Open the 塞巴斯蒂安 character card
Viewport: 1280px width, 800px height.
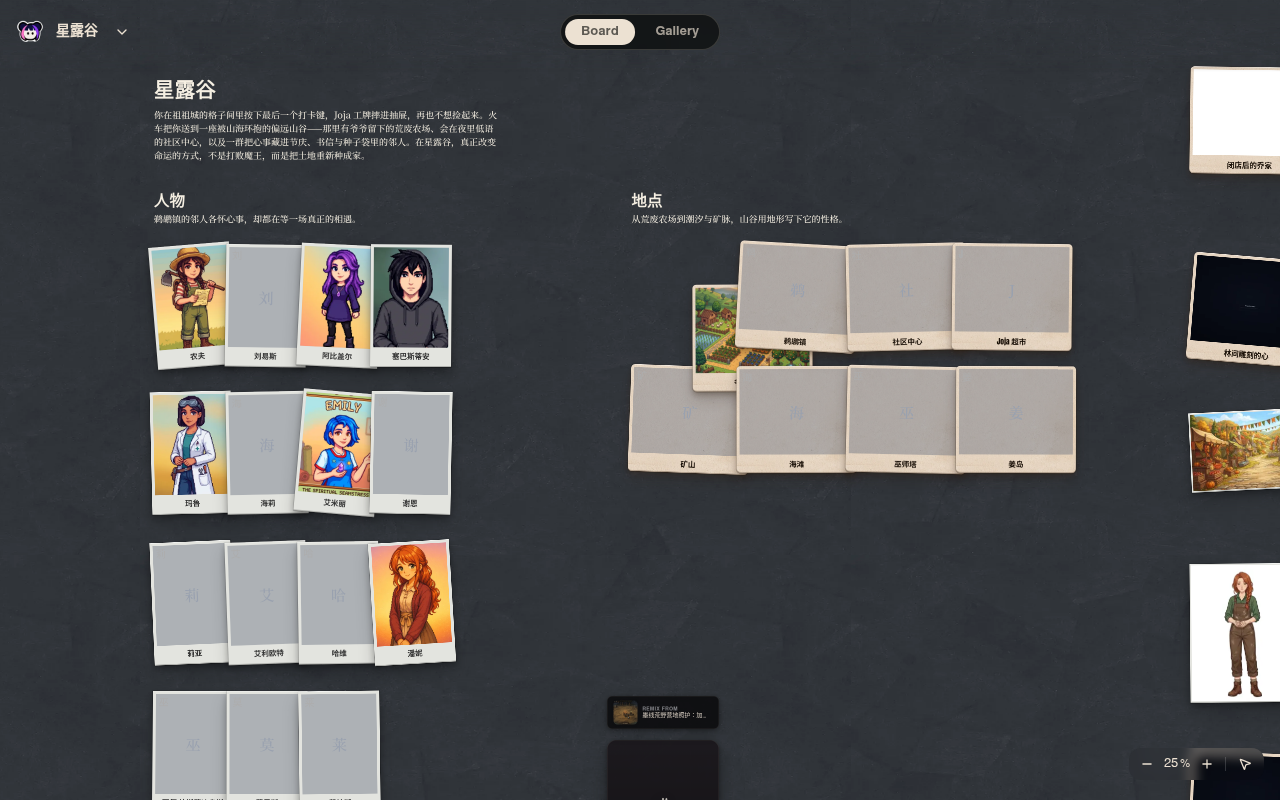[410, 306]
